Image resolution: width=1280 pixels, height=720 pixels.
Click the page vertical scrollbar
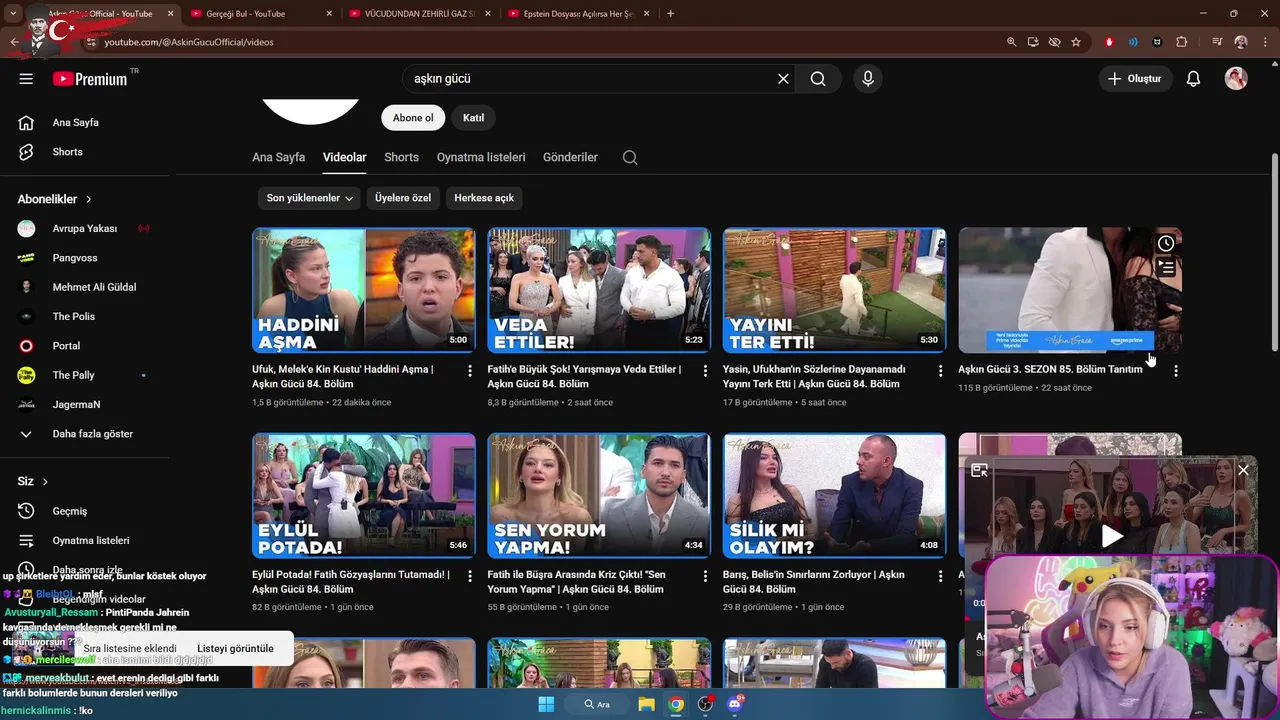(1274, 252)
